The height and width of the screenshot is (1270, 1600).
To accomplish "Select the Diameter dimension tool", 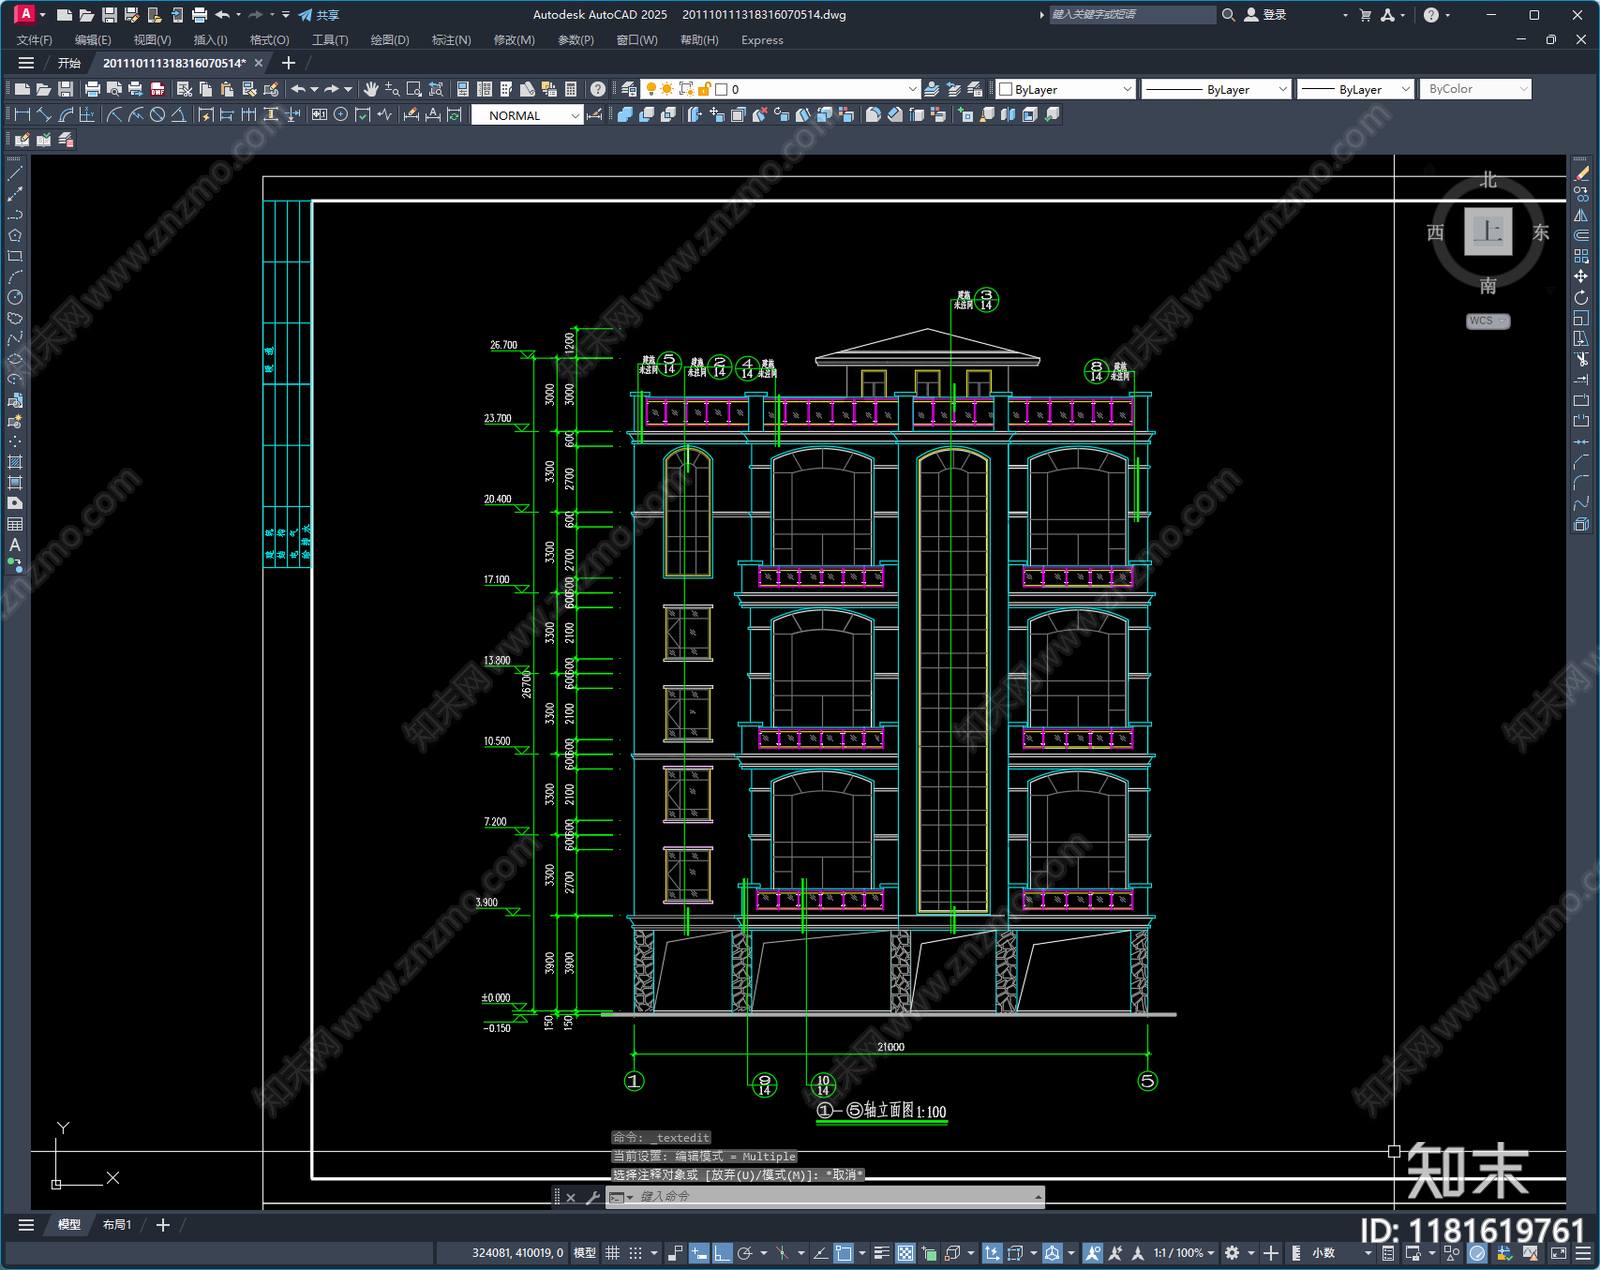I will [157, 115].
